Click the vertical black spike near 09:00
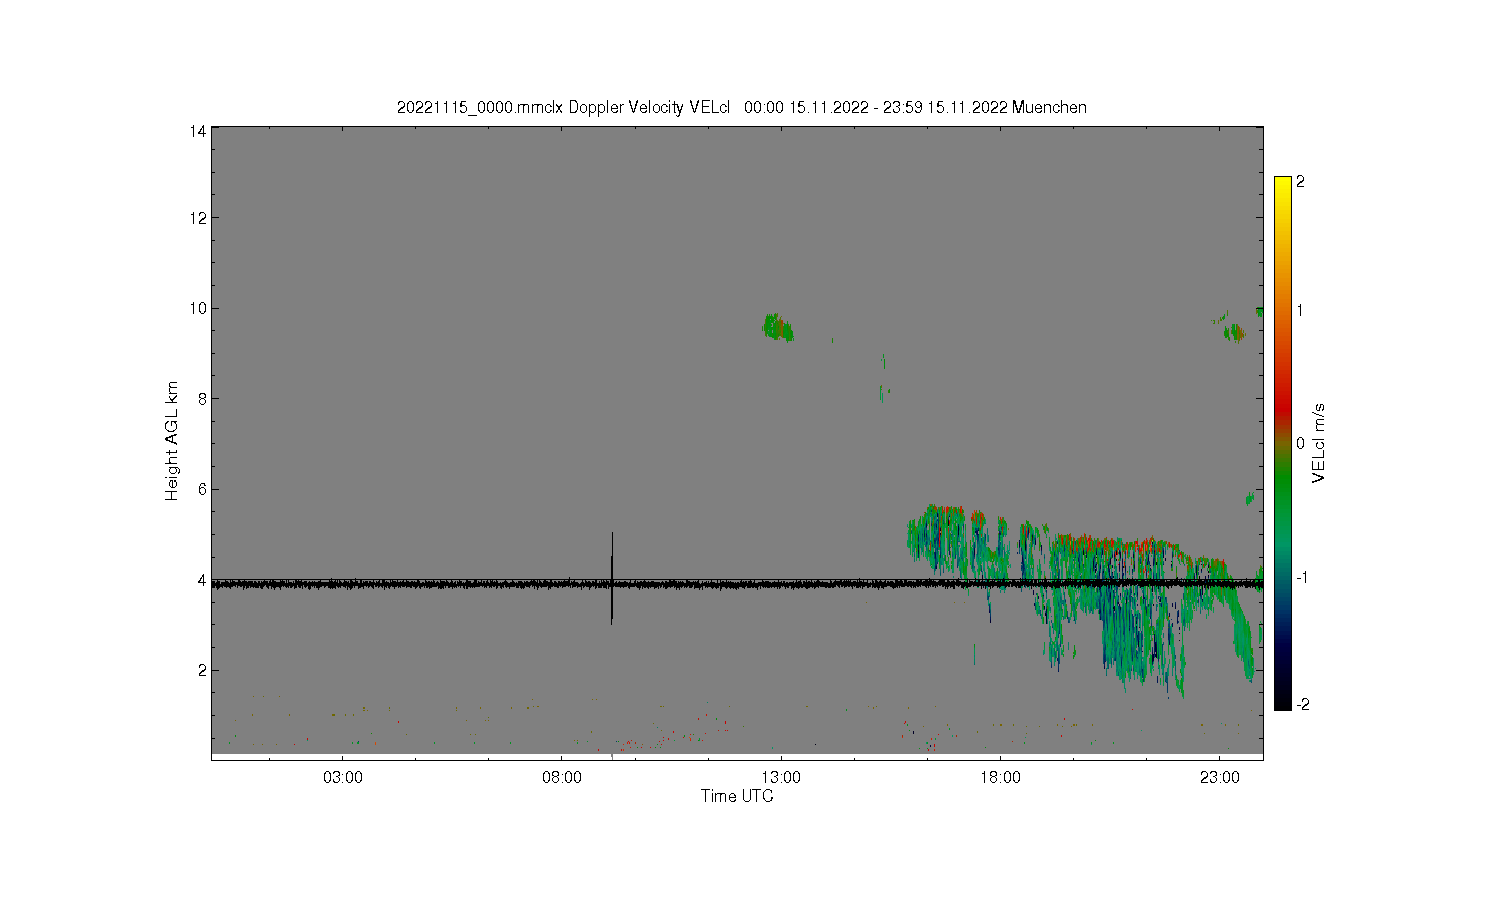The image size is (1500, 900). pos(612,578)
